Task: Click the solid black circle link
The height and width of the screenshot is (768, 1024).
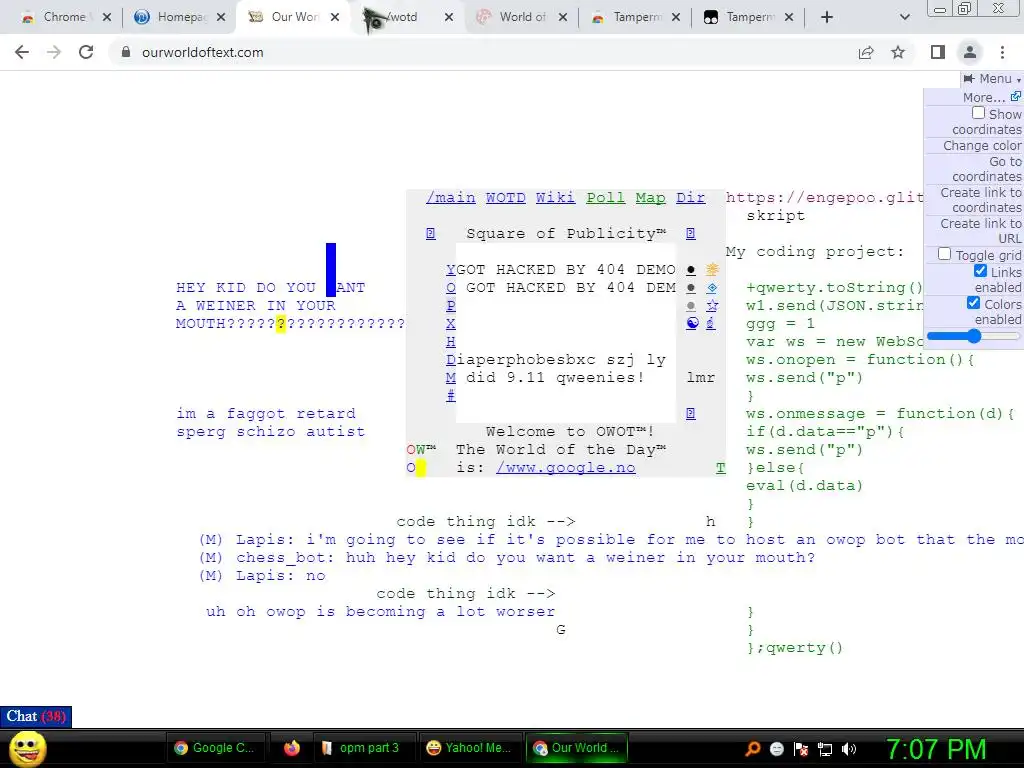Action: click(x=691, y=270)
